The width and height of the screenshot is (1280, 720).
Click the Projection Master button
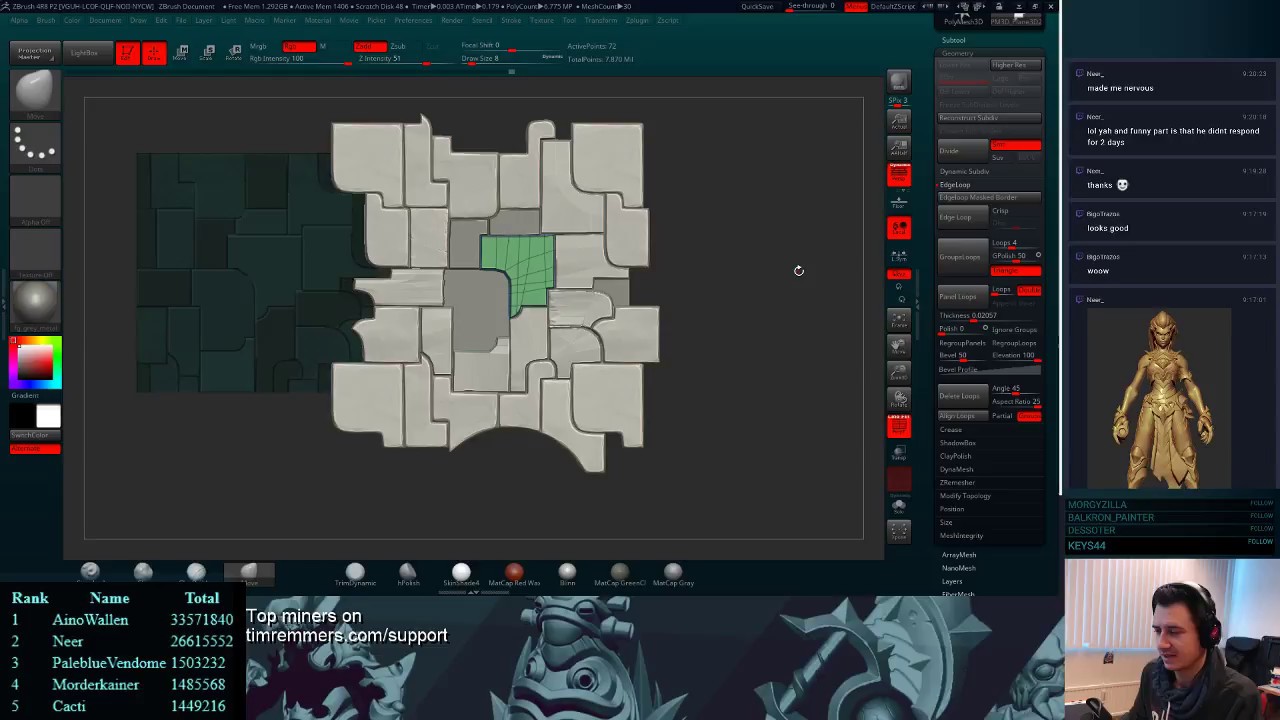point(34,53)
